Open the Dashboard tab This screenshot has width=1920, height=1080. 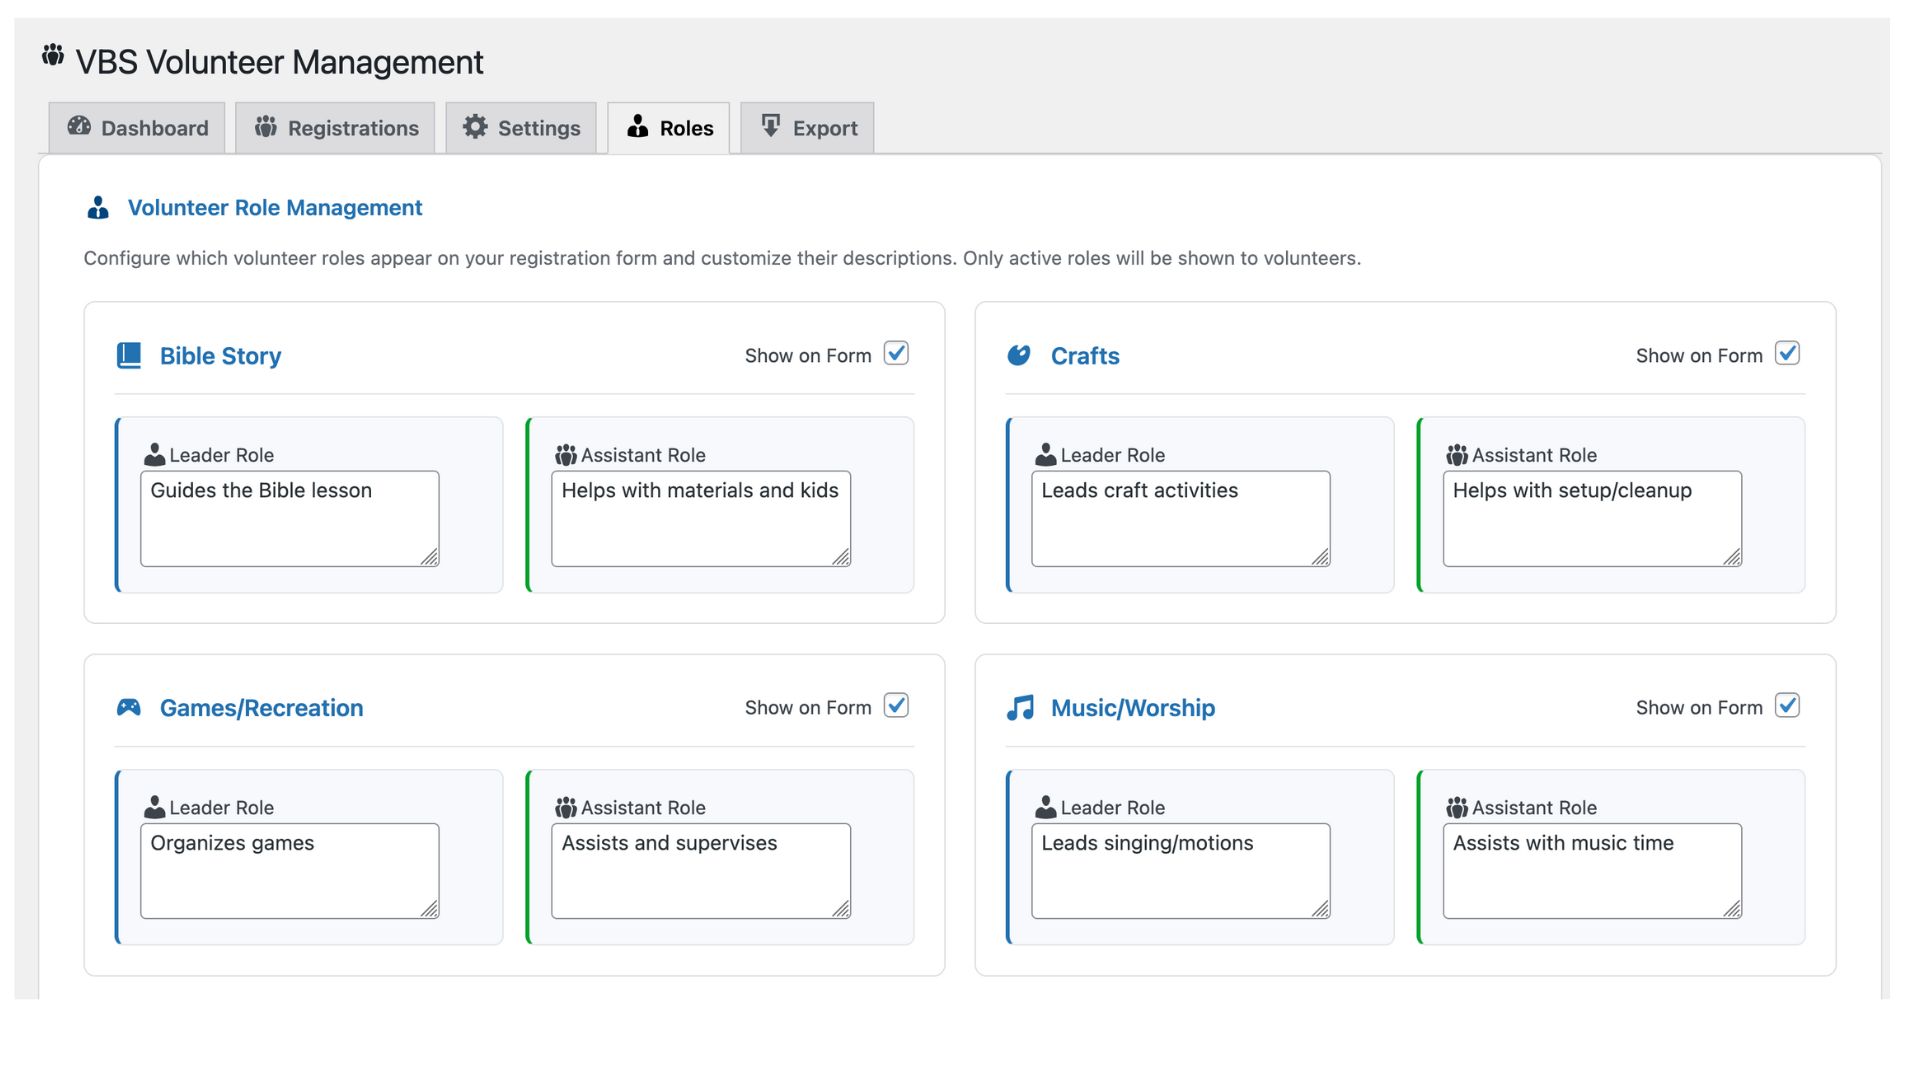click(137, 128)
